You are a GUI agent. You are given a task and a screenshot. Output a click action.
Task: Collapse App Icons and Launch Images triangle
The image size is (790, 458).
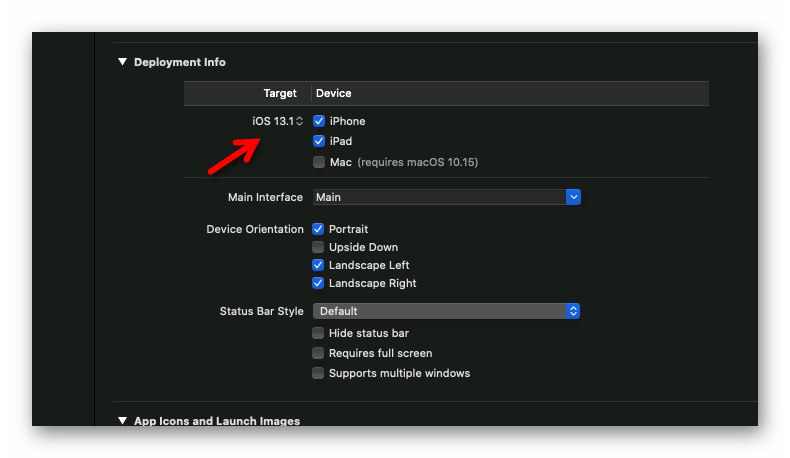pos(123,421)
